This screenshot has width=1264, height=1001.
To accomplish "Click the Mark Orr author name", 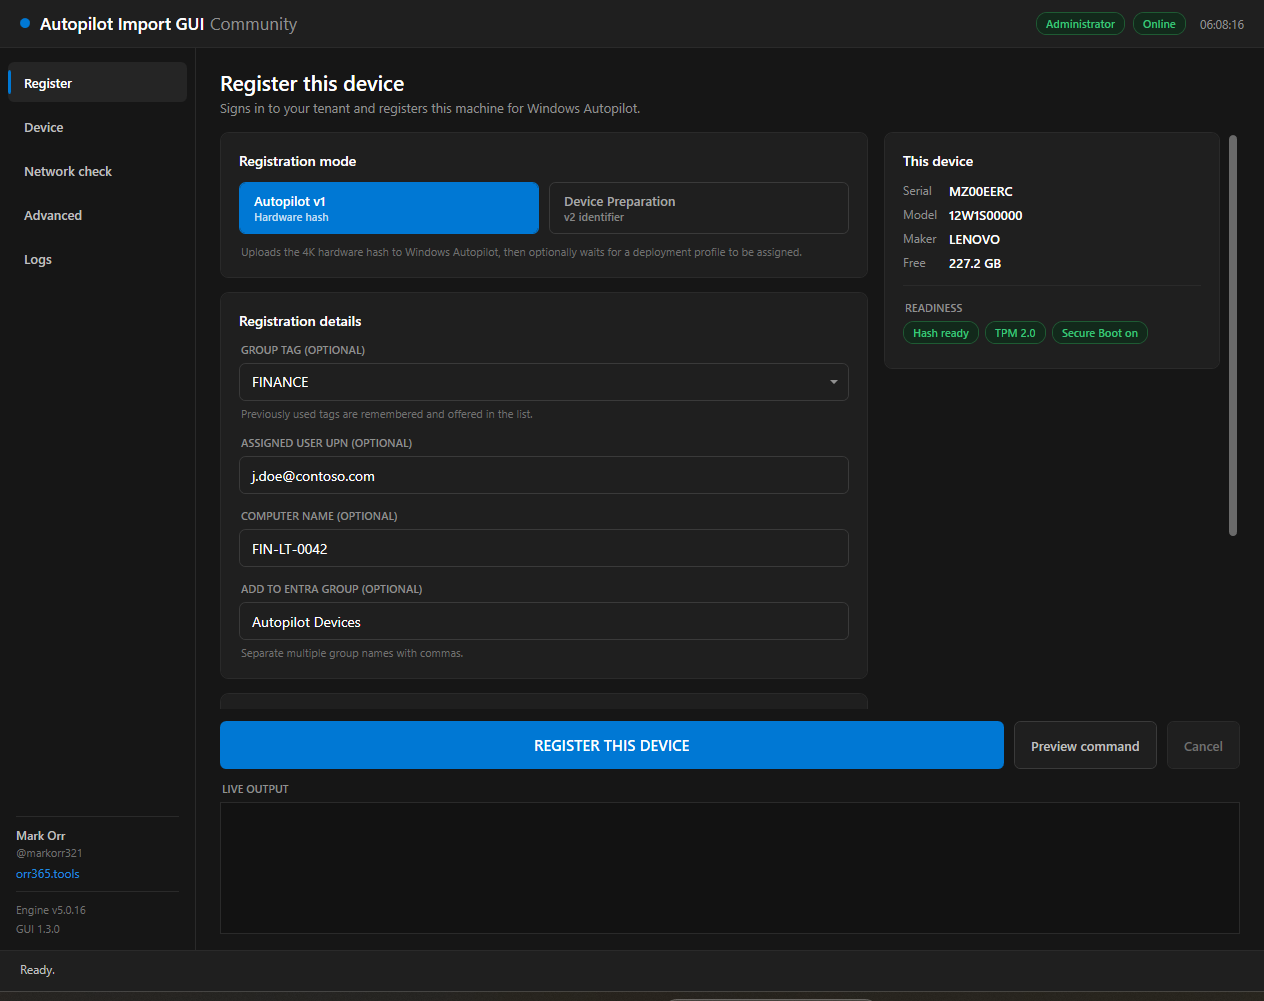I will 41,835.
